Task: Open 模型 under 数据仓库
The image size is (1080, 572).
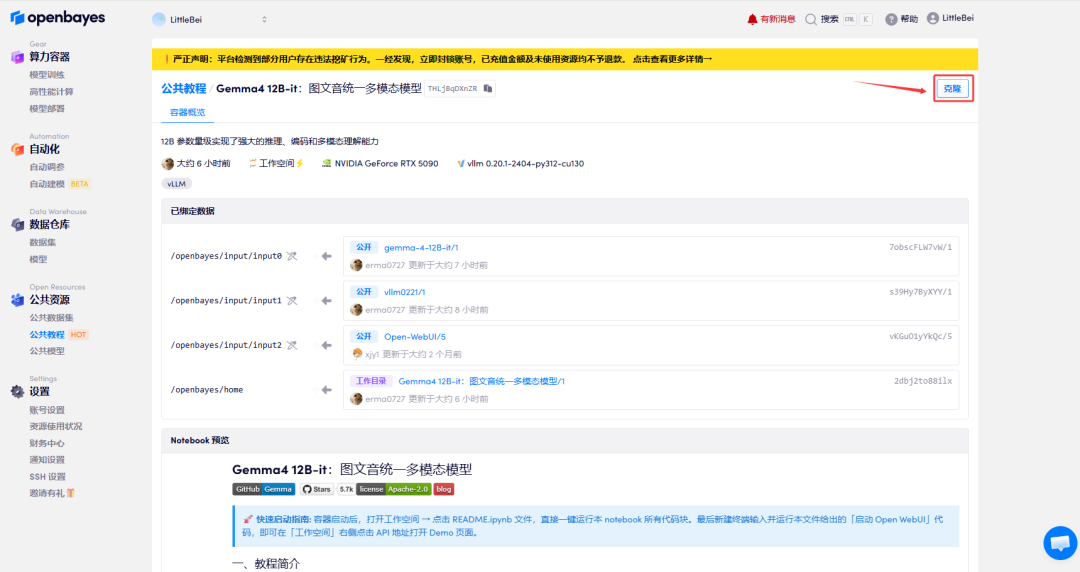Action: (x=39, y=259)
